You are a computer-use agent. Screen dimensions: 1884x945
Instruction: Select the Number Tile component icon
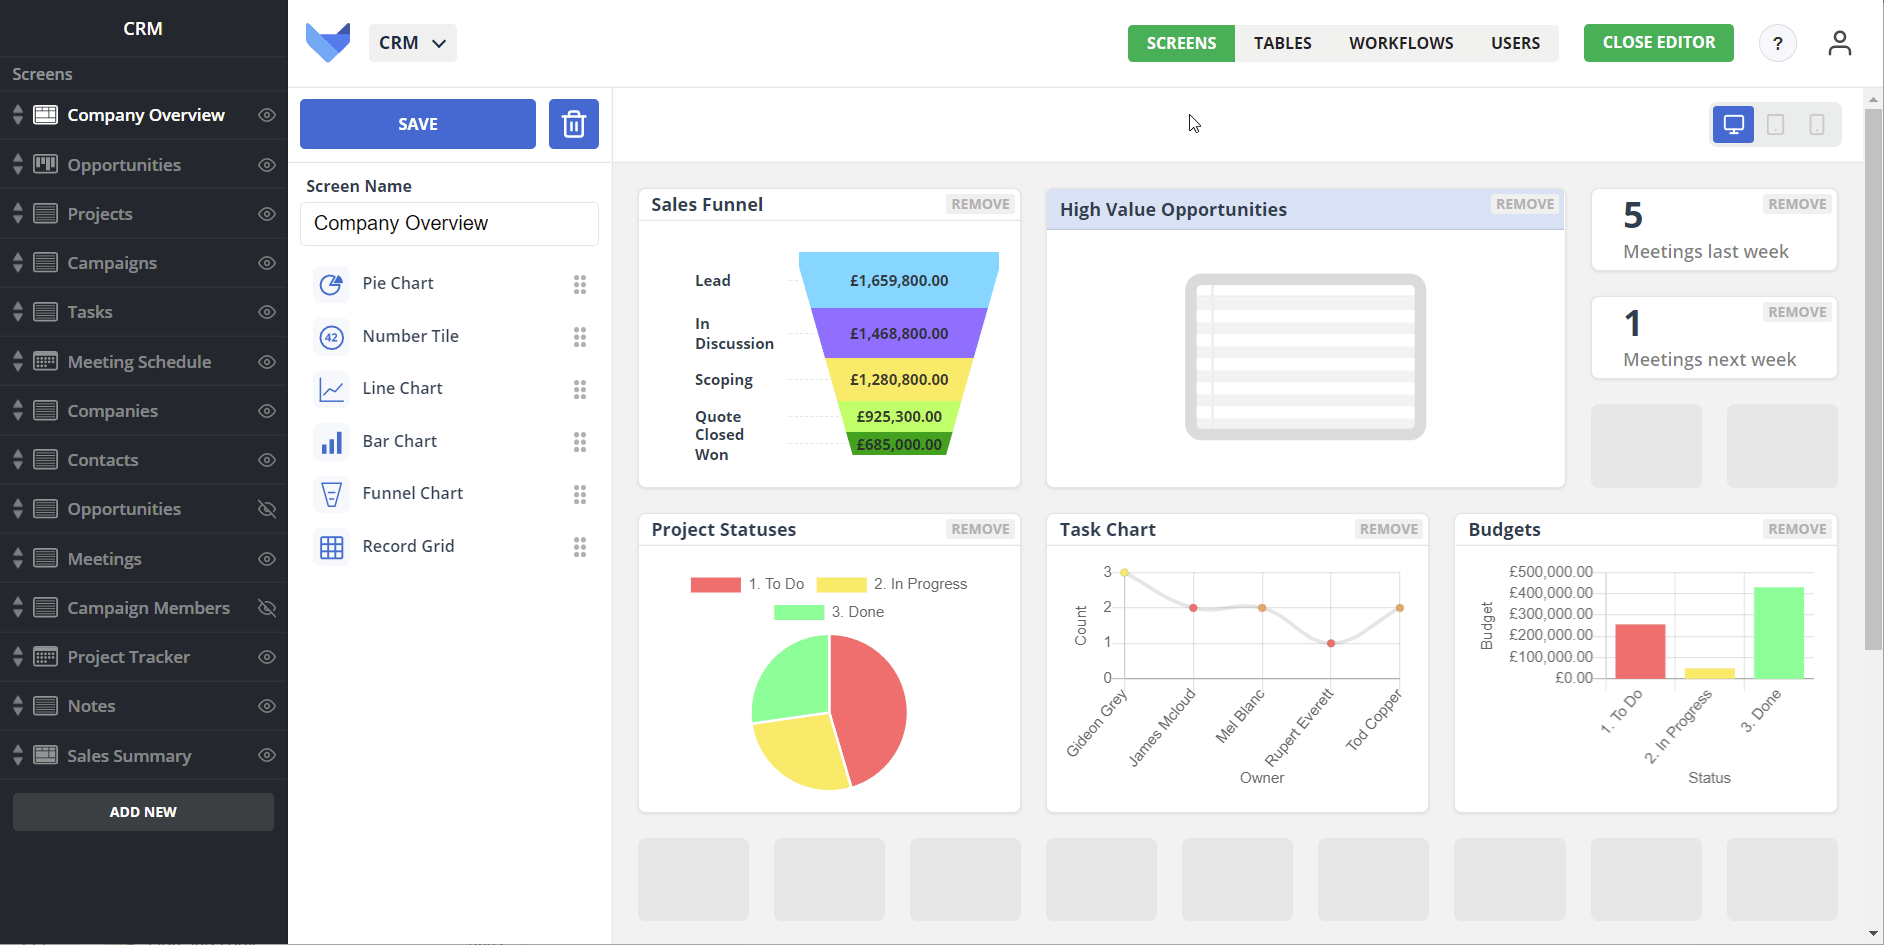pyautogui.click(x=331, y=337)
